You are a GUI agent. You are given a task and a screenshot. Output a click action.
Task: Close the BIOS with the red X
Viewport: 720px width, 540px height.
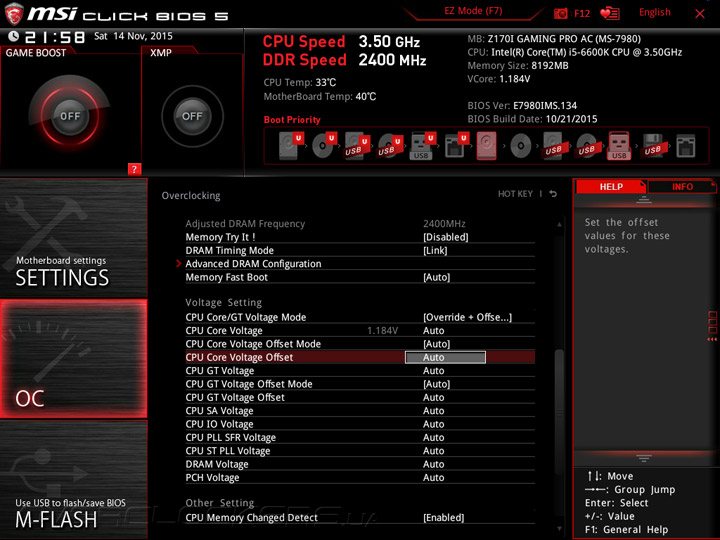[x=700, y=14]
